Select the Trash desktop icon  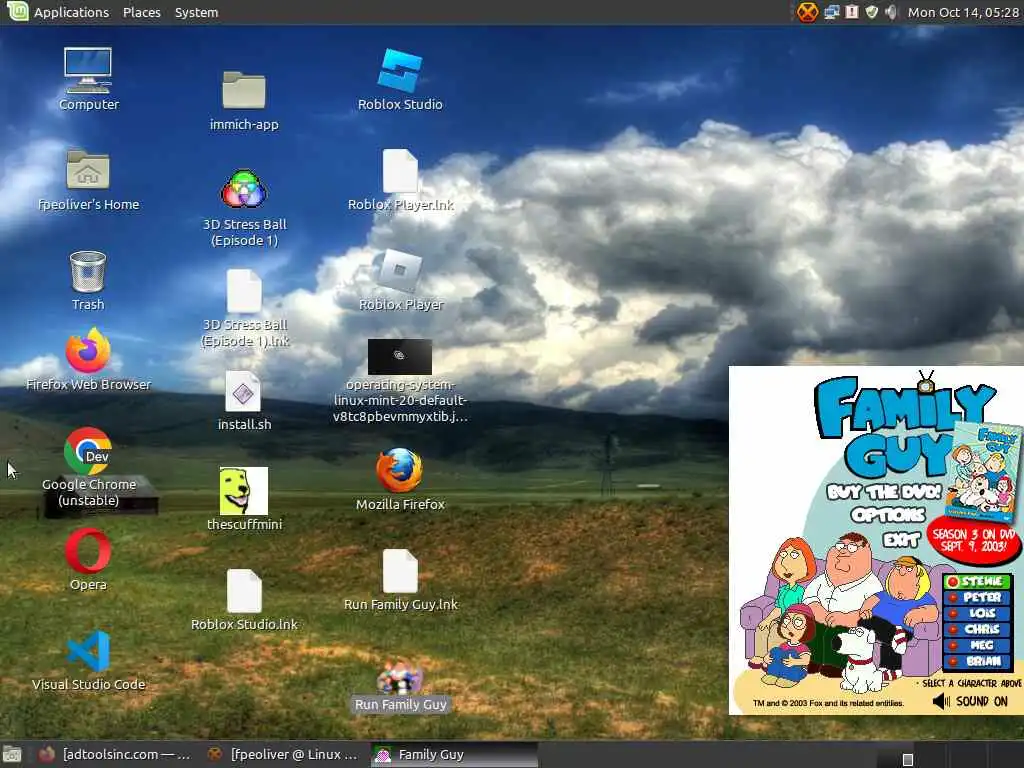point(88,272)
